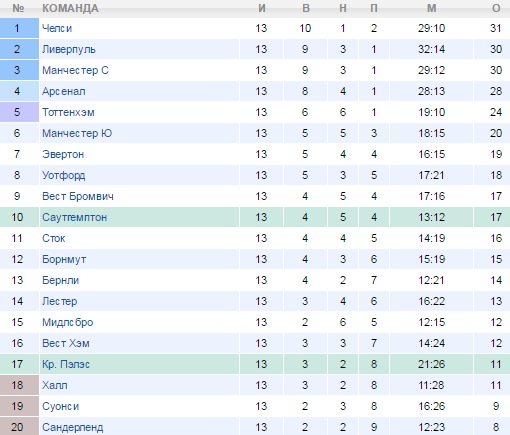The height and width of the screenshot is (435, 510).
Task: Click the О points column header
Action: (496, 8)
